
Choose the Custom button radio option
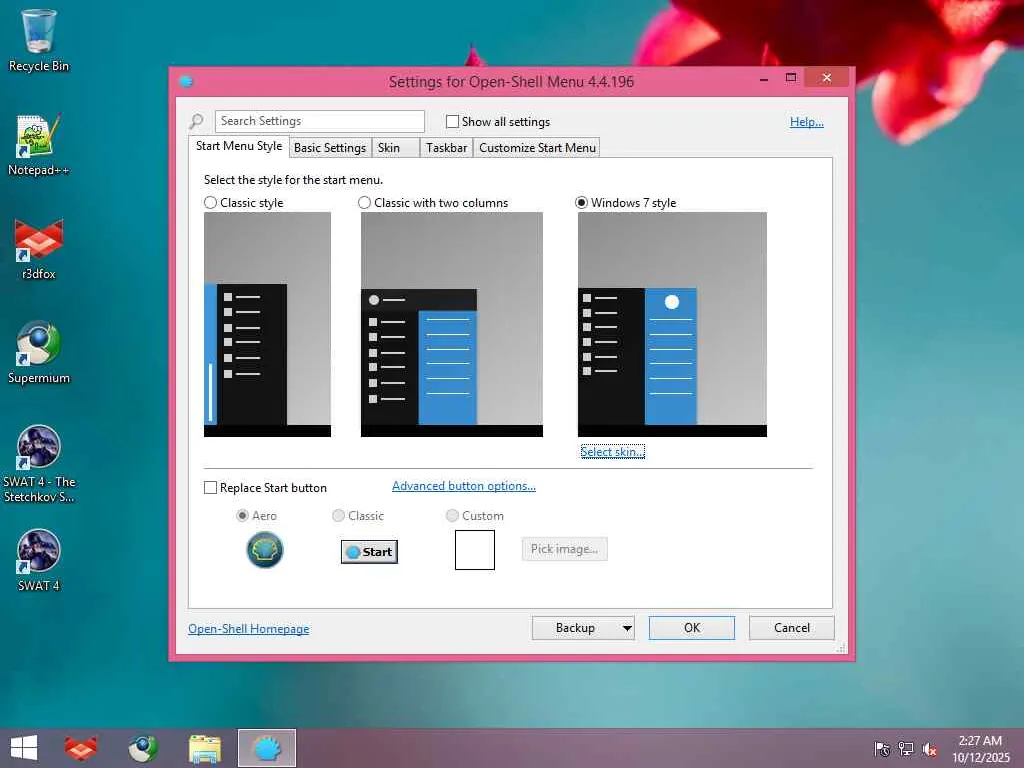pos(452,515)
